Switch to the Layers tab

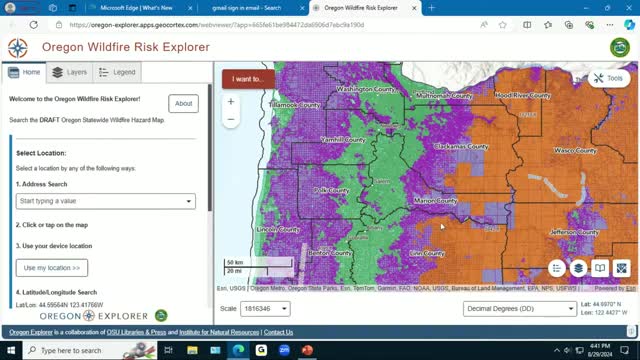click(70, 72)
